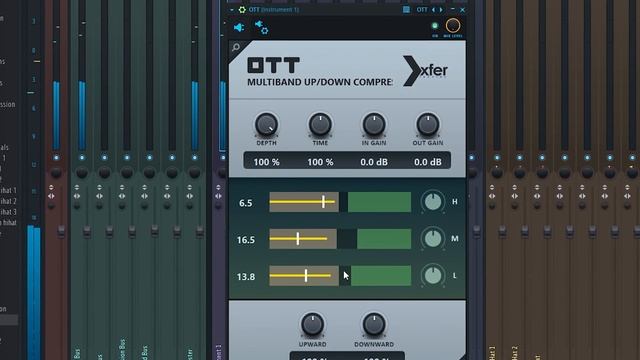Click the Depth knob

point(266,124)
